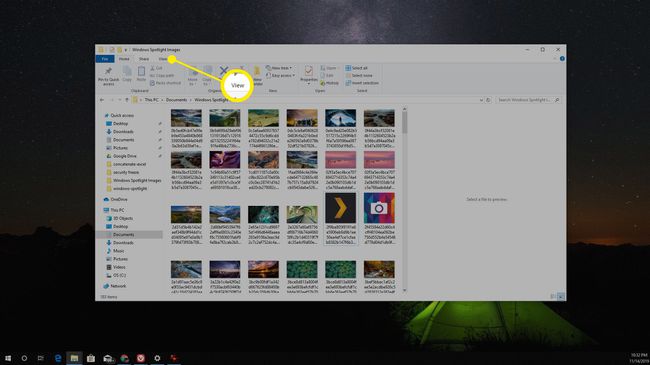Click Documents in the address breadcrumb
Viewport: 650px width, 365px height.
tap(177, 100)
